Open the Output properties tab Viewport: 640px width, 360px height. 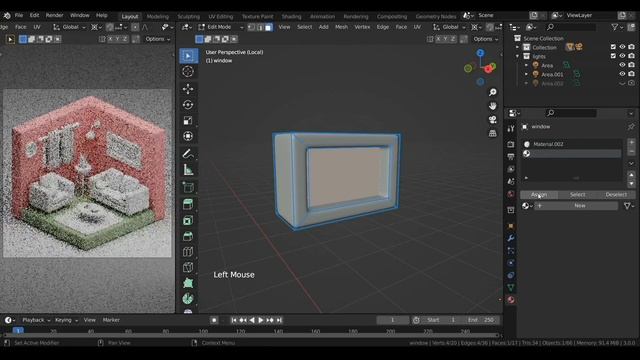click(x=511, y=156)
